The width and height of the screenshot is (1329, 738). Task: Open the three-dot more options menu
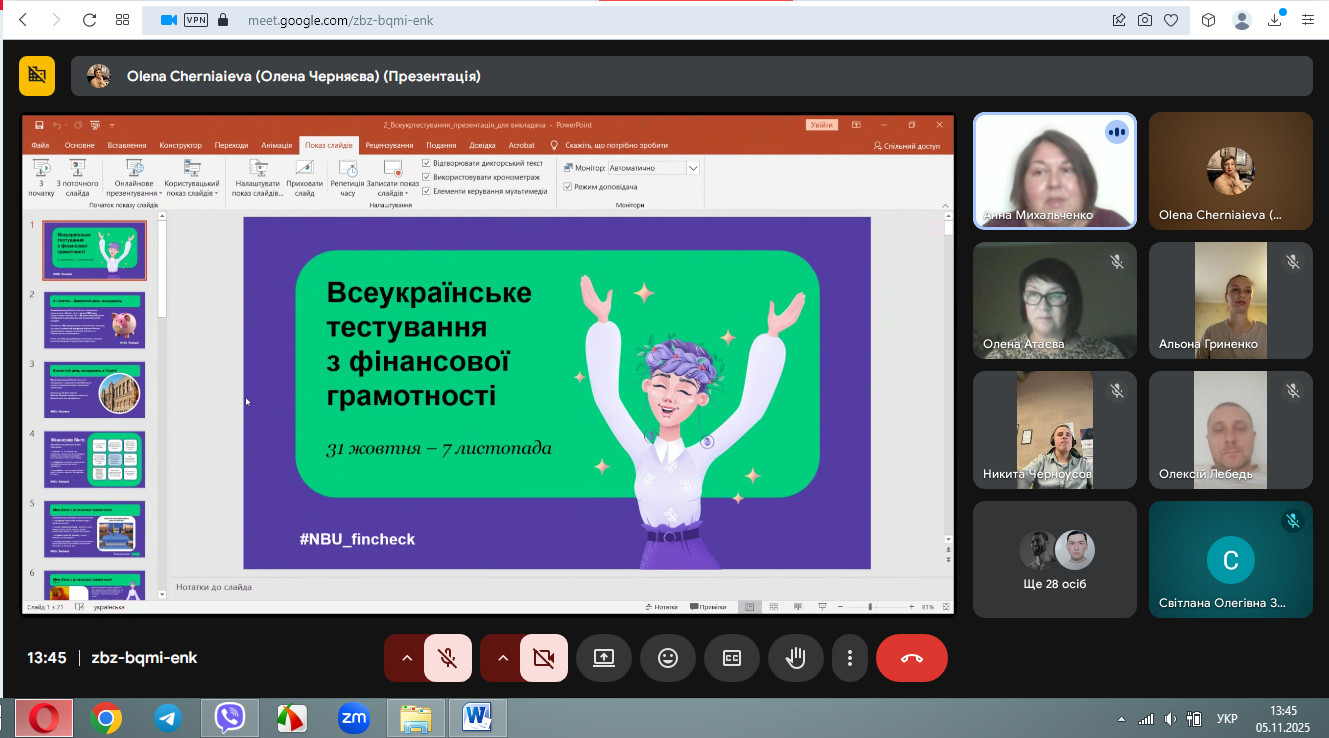pos(850,658)
